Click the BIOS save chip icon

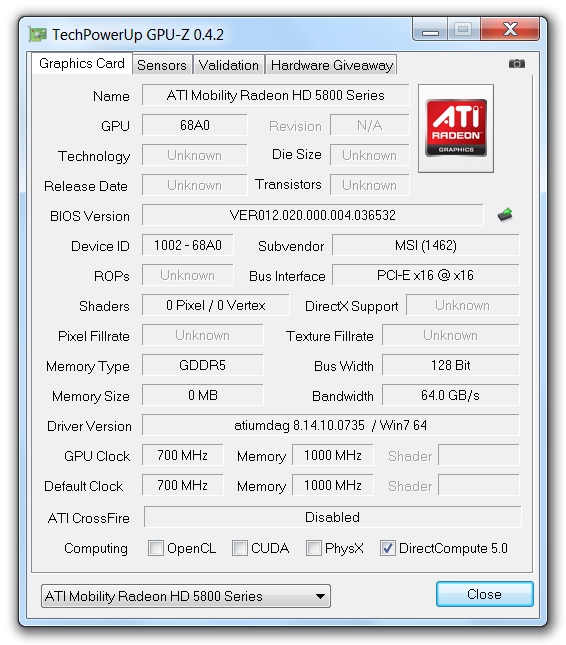(x=505, y=214)
